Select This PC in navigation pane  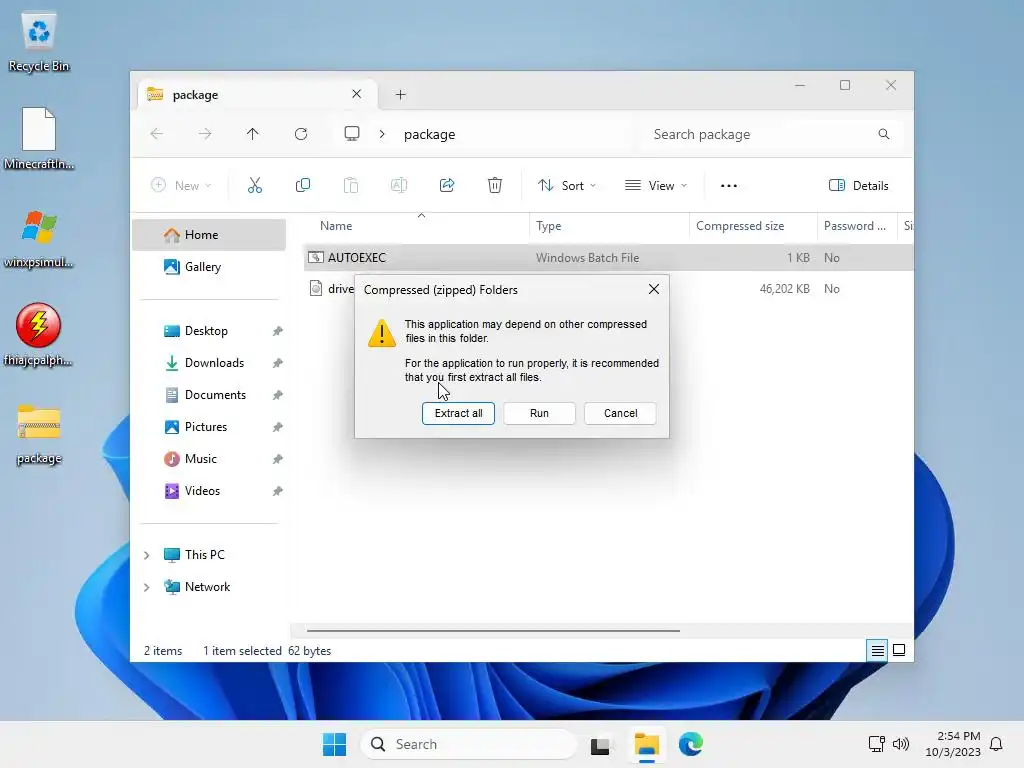pyautogui.click(x=204, y=554)
